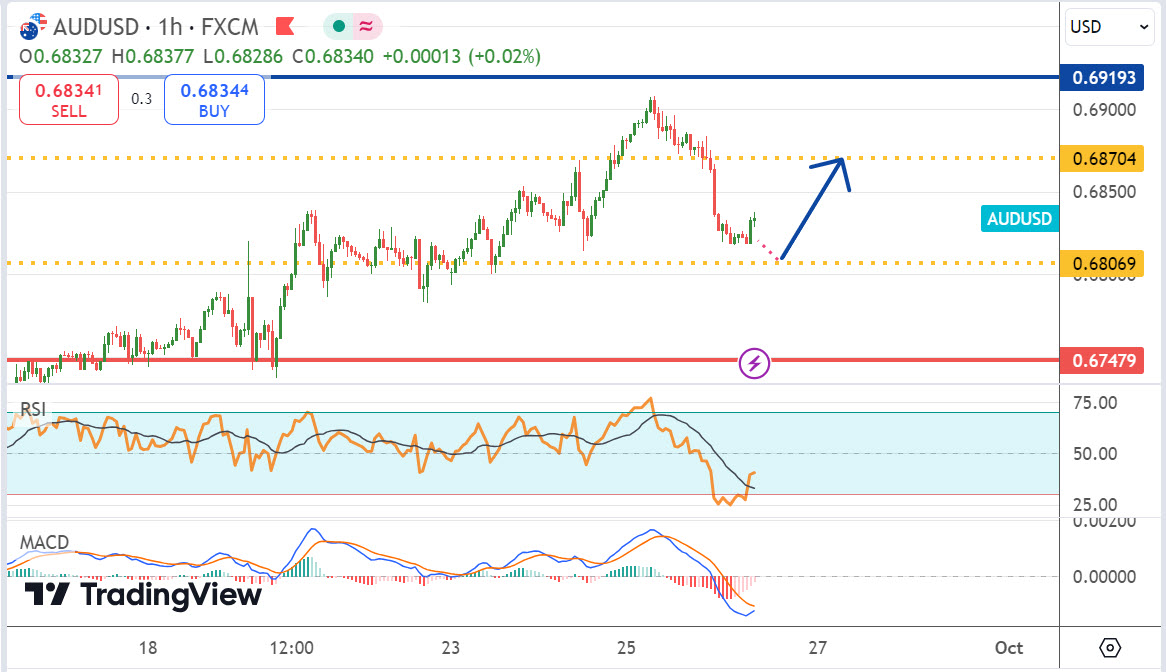The width and height of the screenshot is (1166, 672).
Task: Select the 0.68704 yellow price level label
Action: click(1103, 158)
